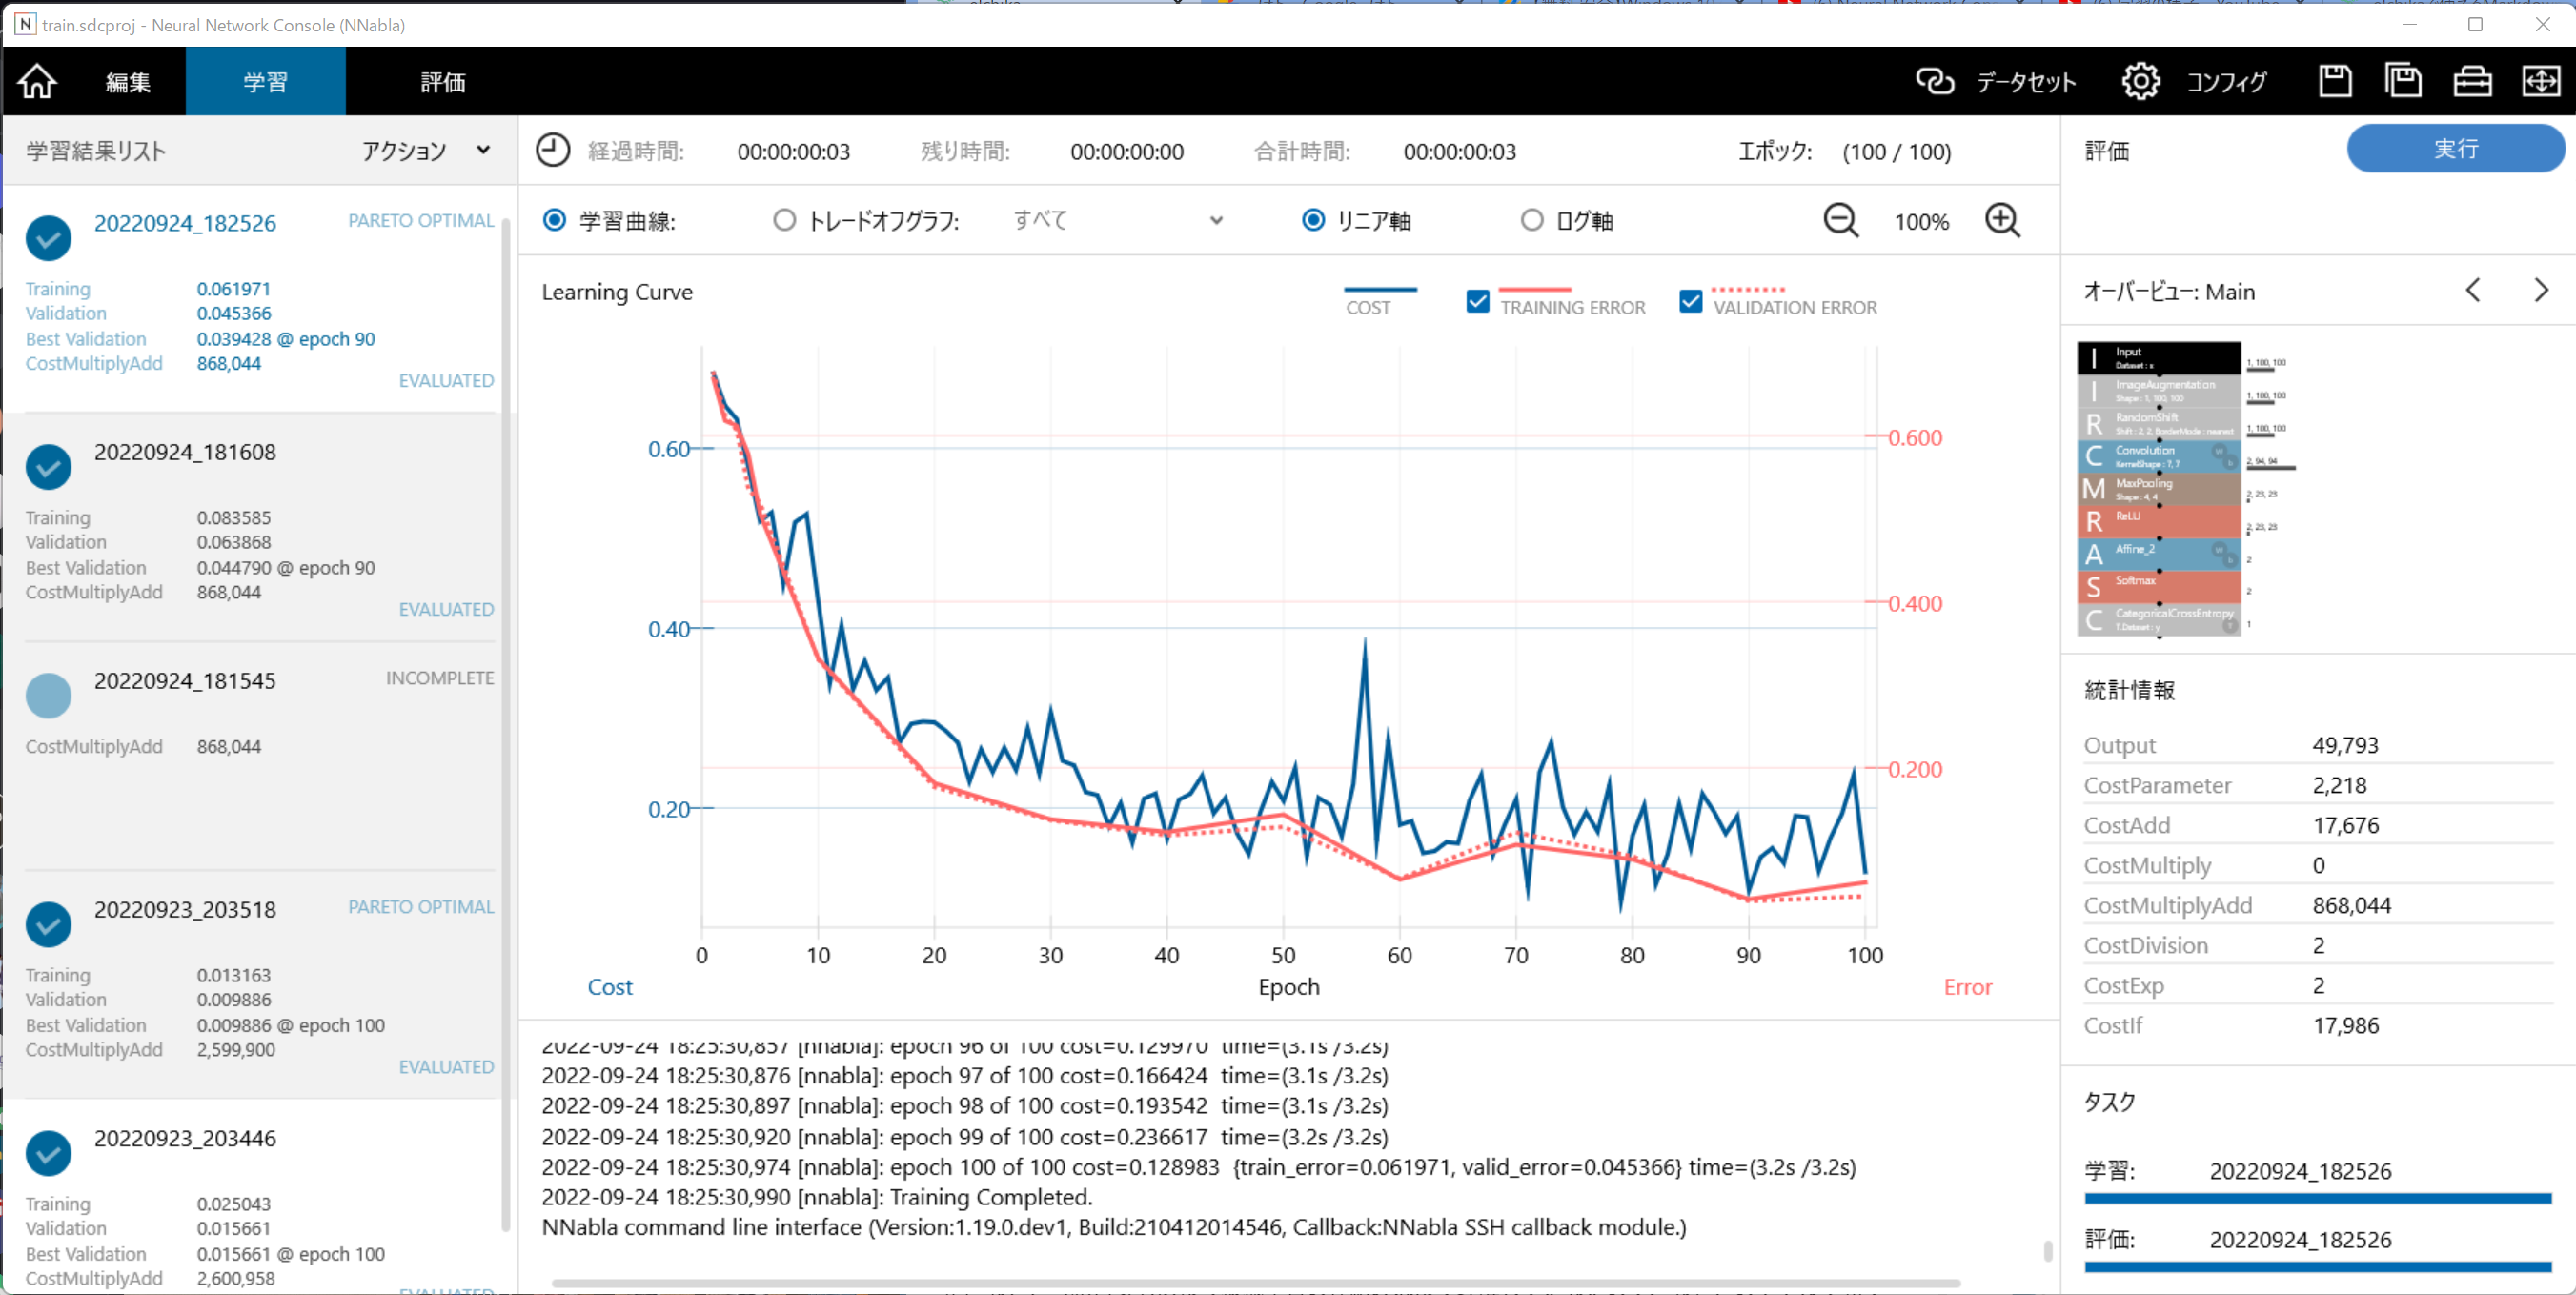This screenshot has height=1295, width=2576.
Task: Click the home icon
Action: tap(38, 81)
